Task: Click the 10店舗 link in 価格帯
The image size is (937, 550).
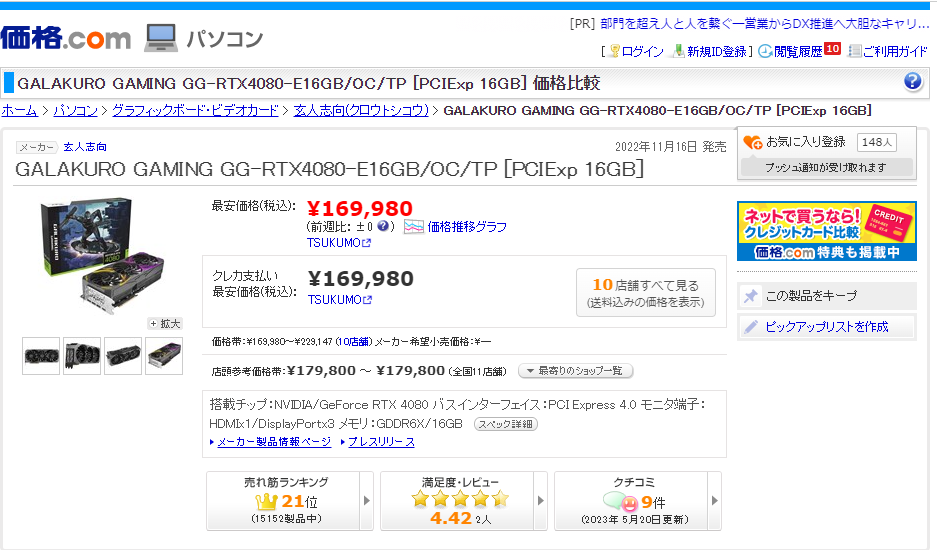Action: [x=354, y=342]
